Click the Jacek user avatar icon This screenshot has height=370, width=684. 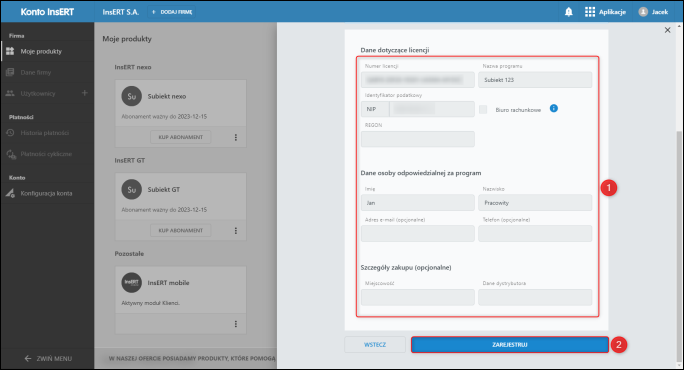point(643,12)
